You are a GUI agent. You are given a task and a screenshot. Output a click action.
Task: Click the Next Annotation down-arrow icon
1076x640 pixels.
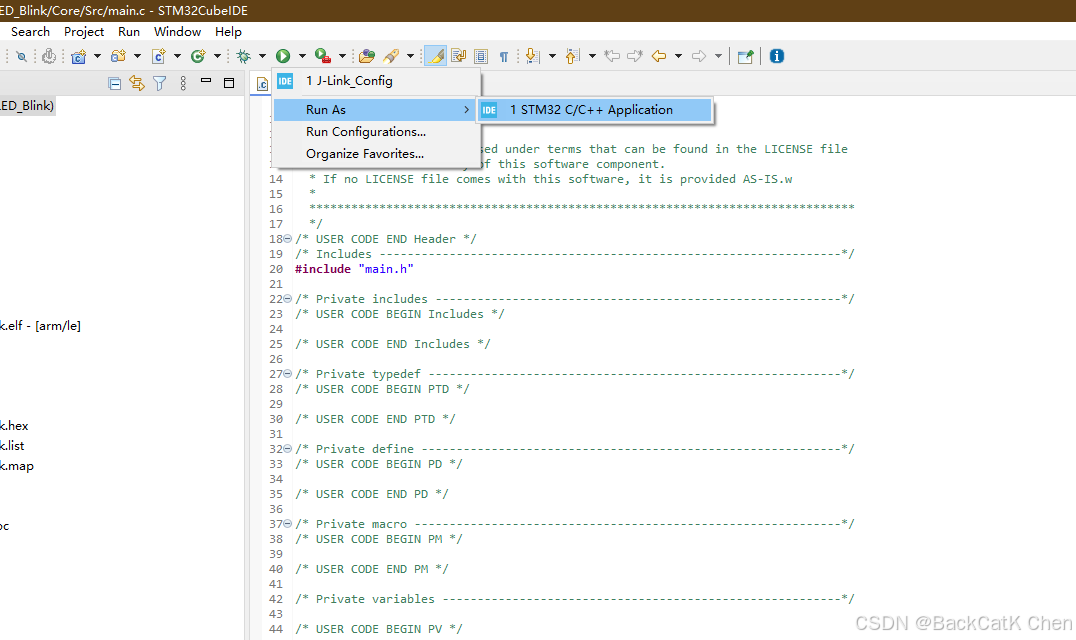533,56
